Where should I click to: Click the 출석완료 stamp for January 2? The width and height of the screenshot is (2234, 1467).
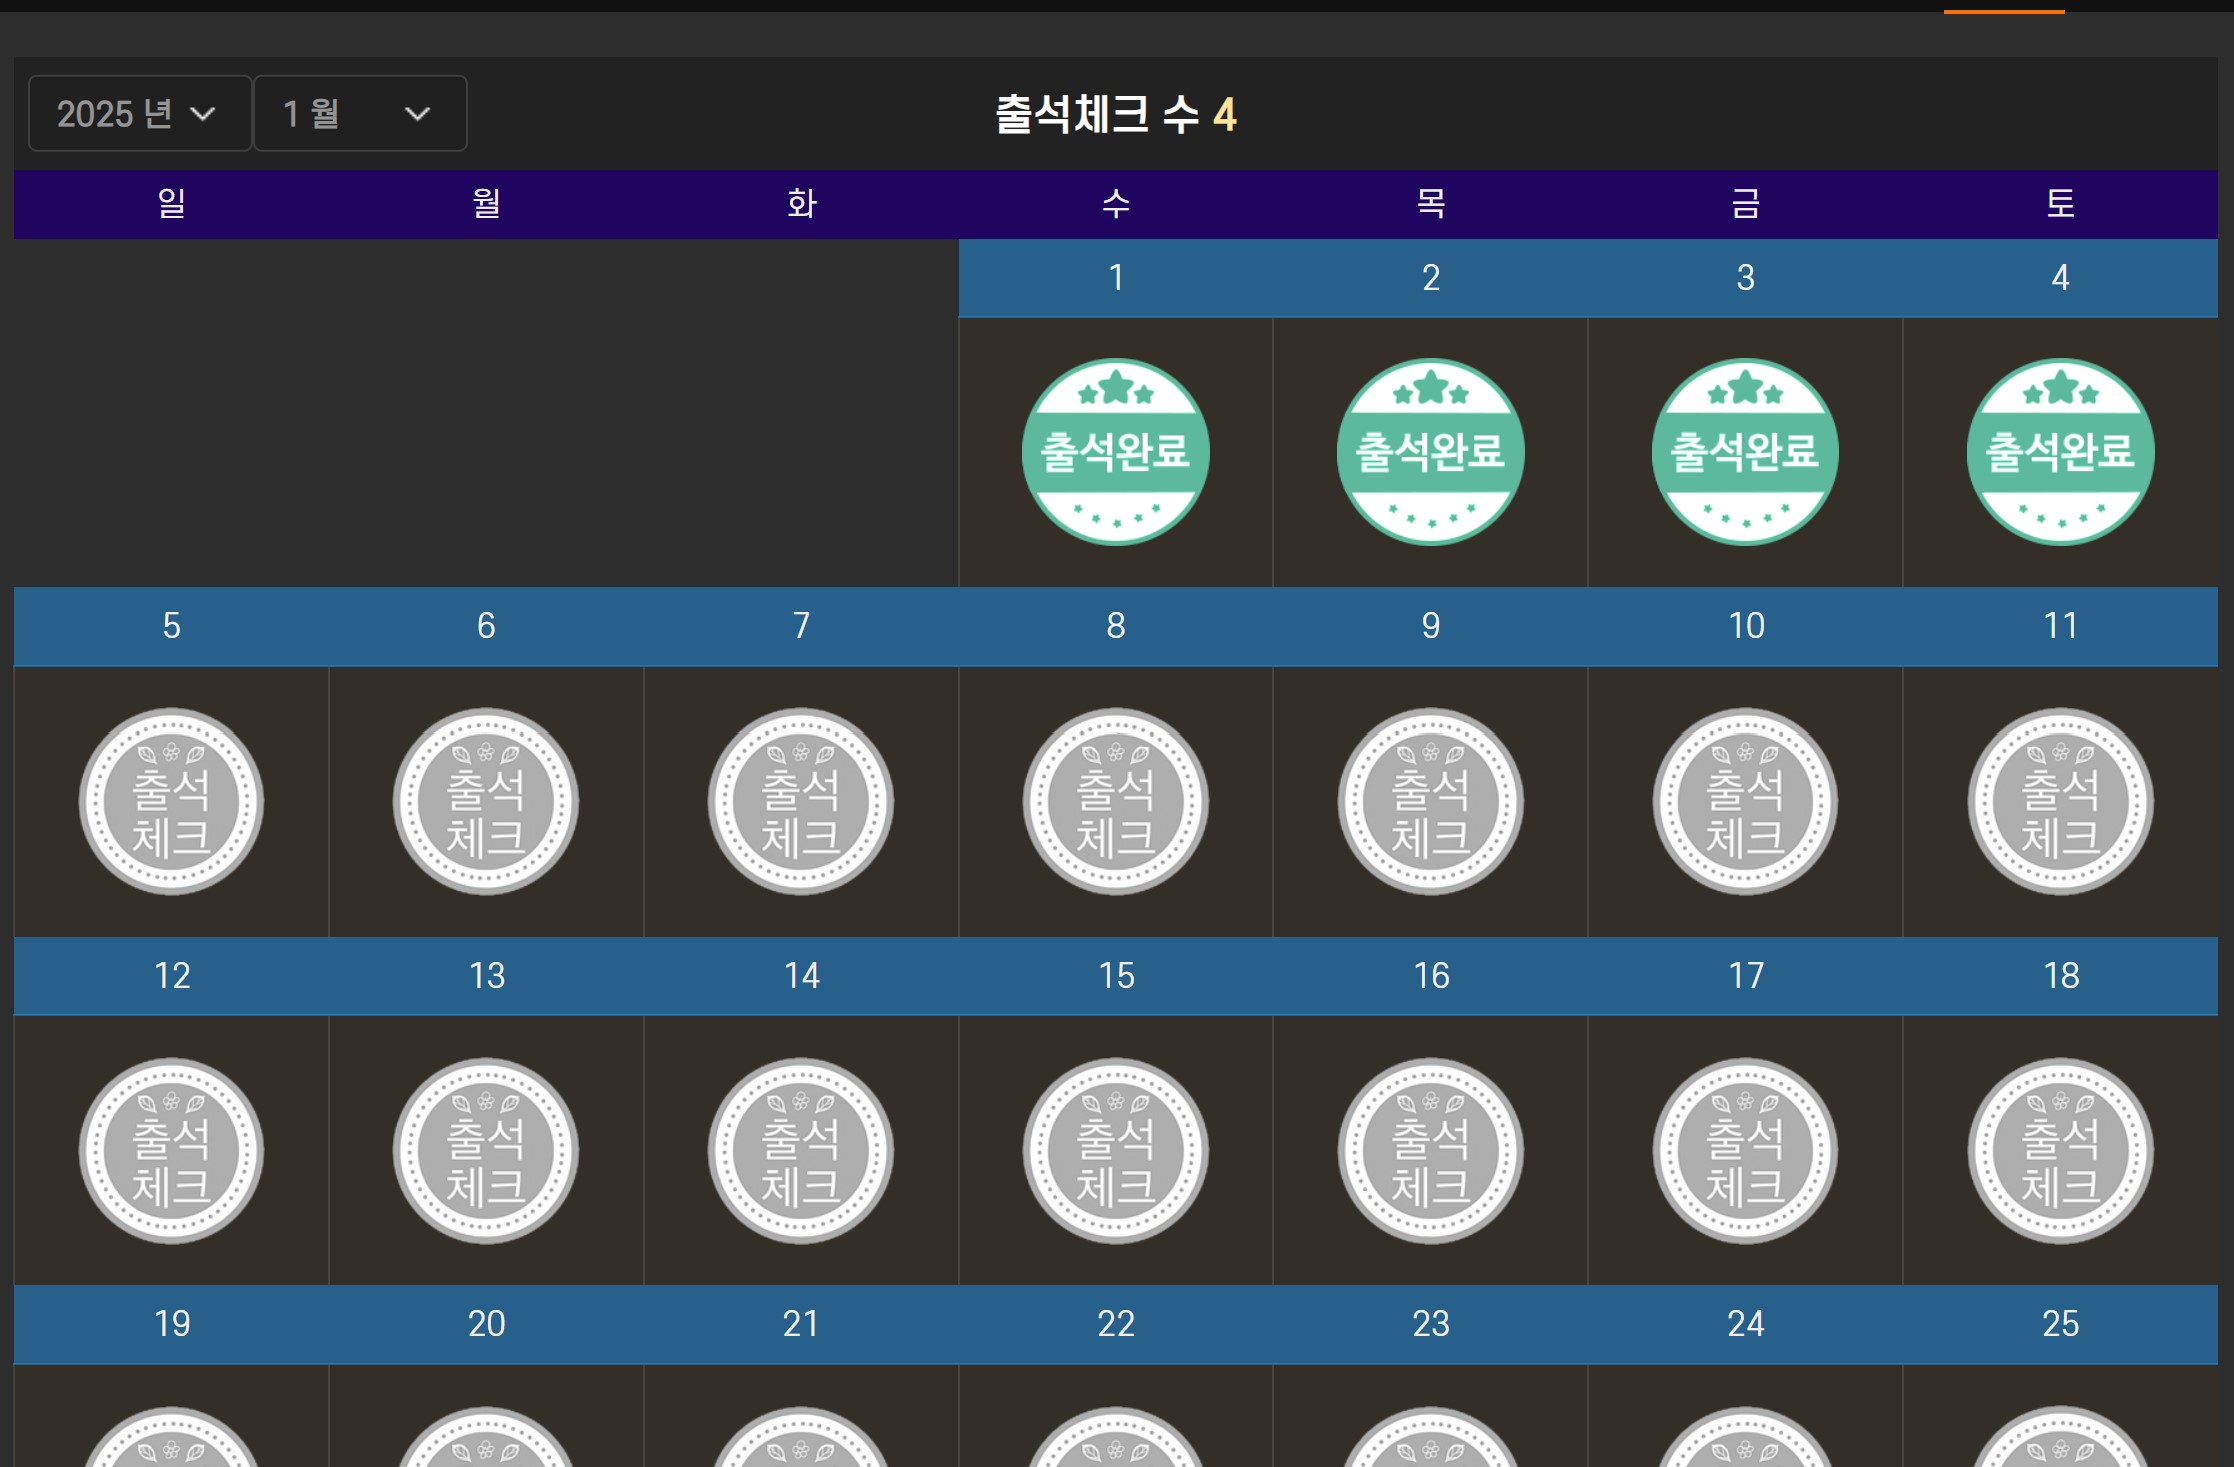click(1431, 452)
